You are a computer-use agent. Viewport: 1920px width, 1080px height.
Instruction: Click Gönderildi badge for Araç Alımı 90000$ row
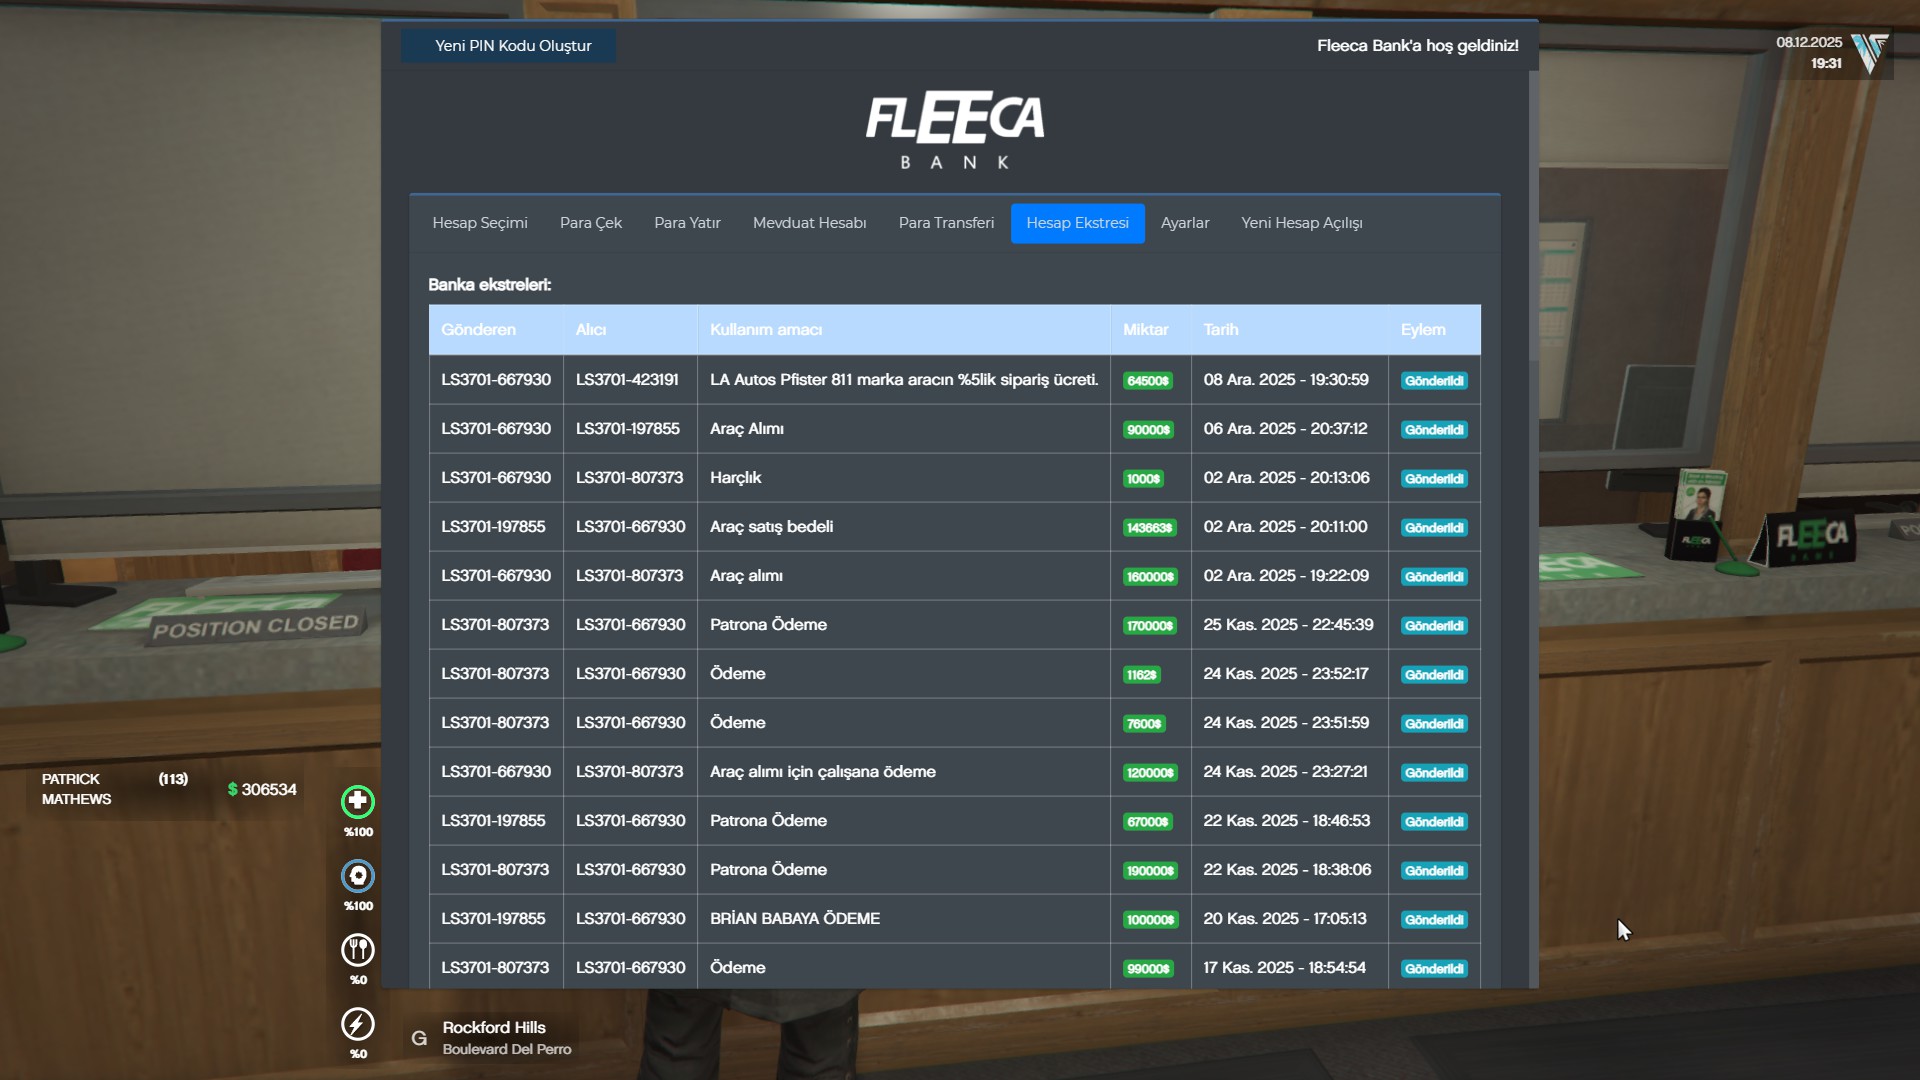click(x=1434, y=430)
